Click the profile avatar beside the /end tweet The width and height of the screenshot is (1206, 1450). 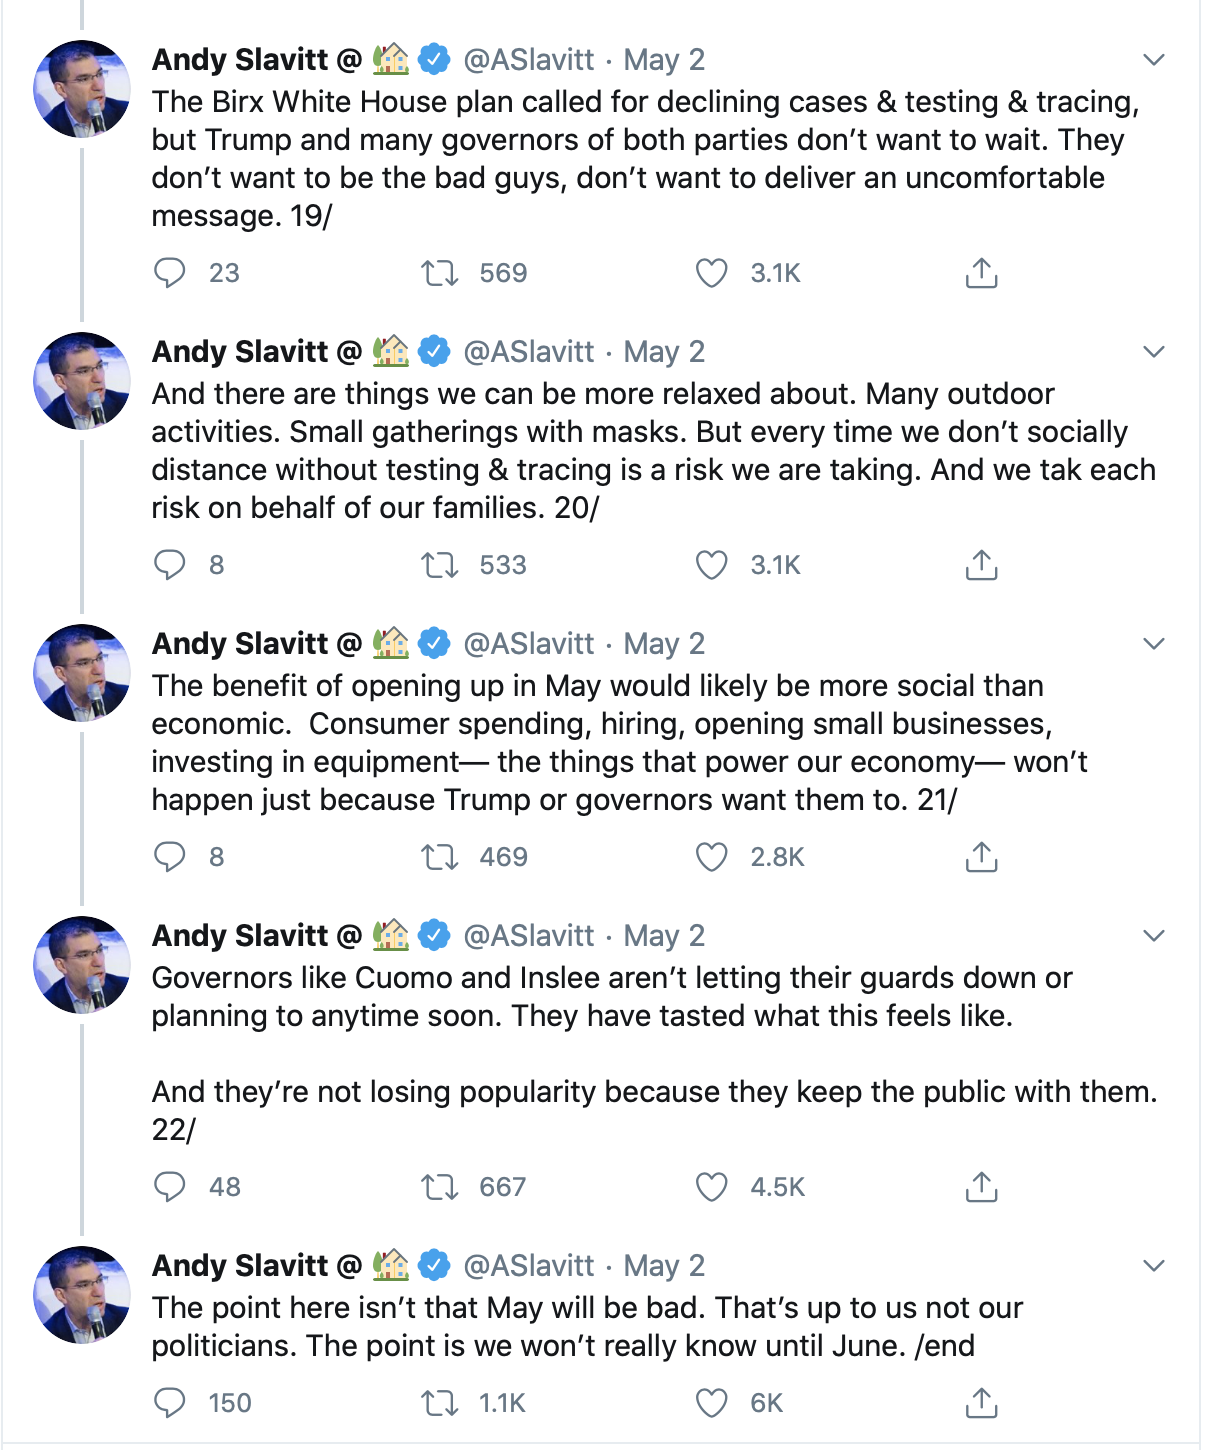82,1294
